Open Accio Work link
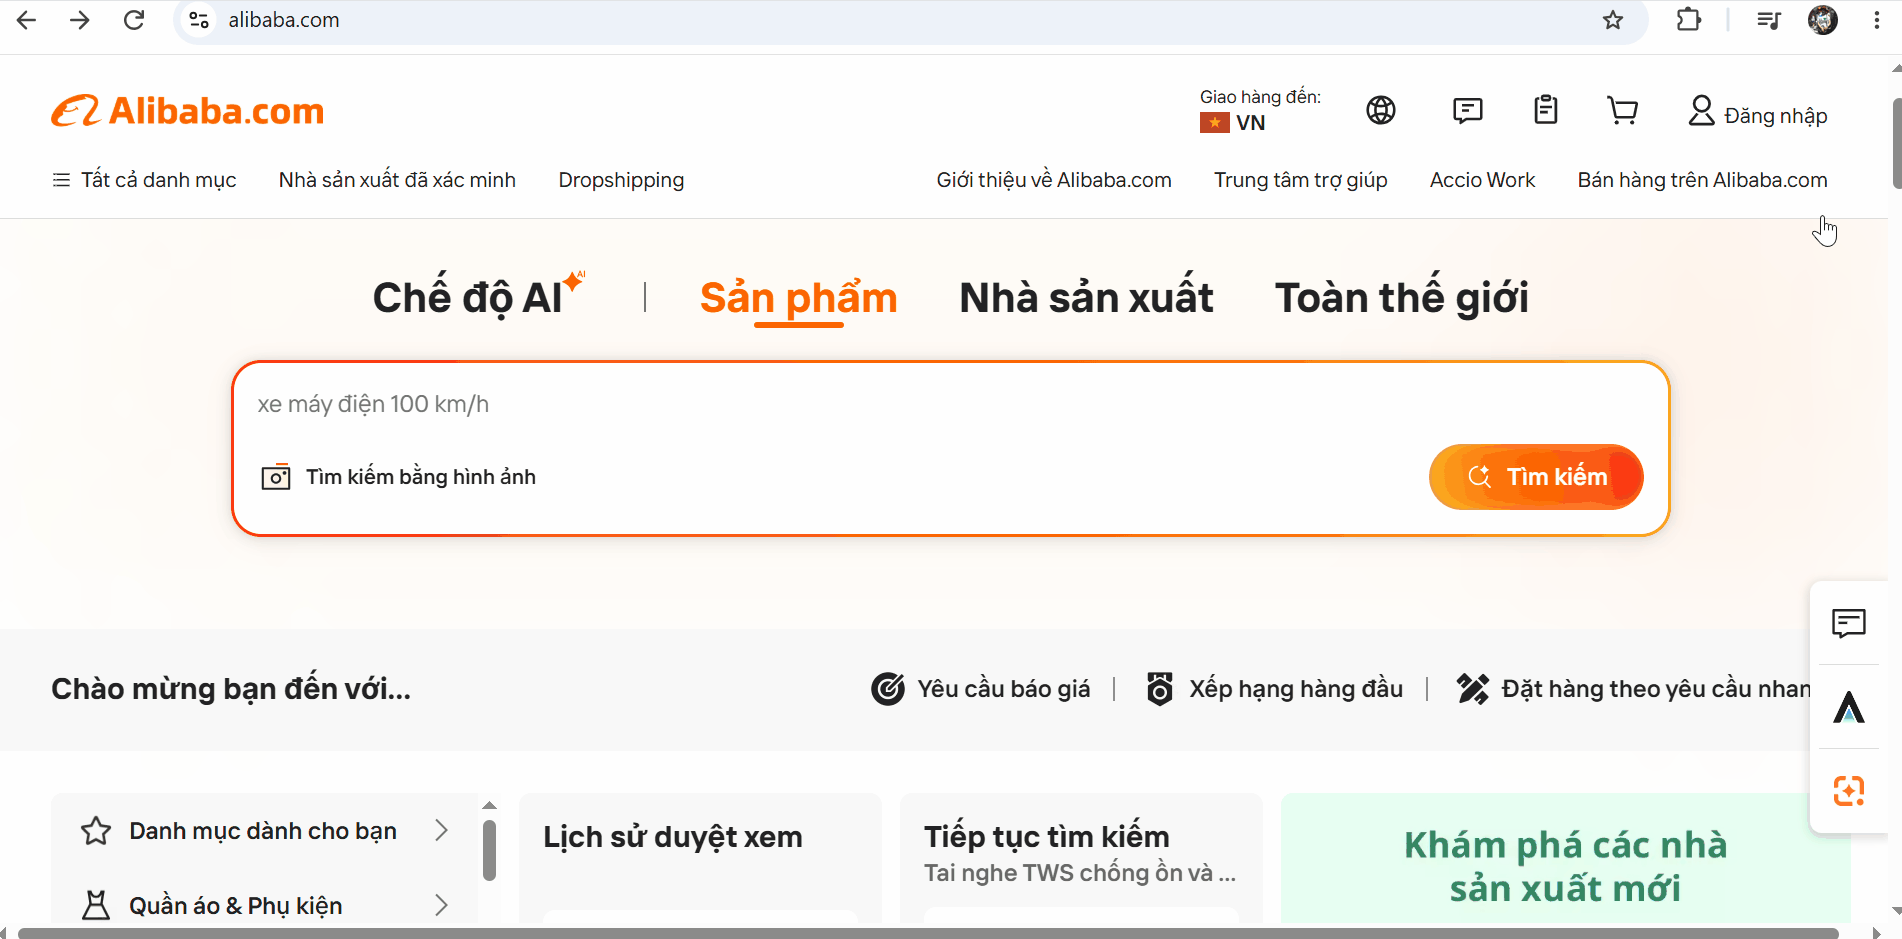The height and width of the screenshot is (939, 1902). [x=1482, y=180]
